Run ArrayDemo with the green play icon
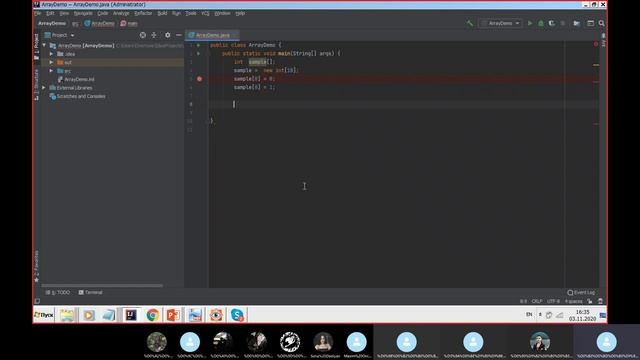640x360 pixels. pyautogui.click(x=530, y=23)
